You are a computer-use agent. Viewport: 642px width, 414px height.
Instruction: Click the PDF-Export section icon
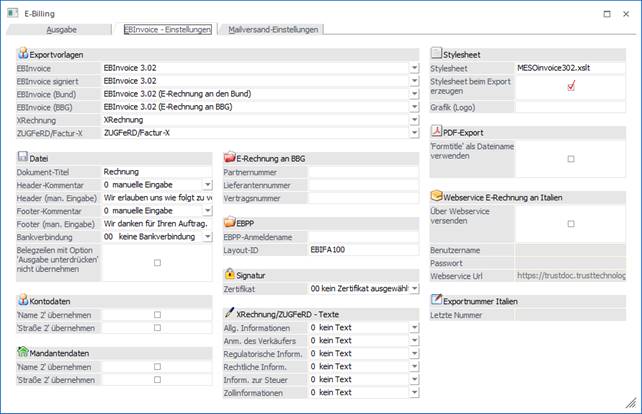coord(436,131)
